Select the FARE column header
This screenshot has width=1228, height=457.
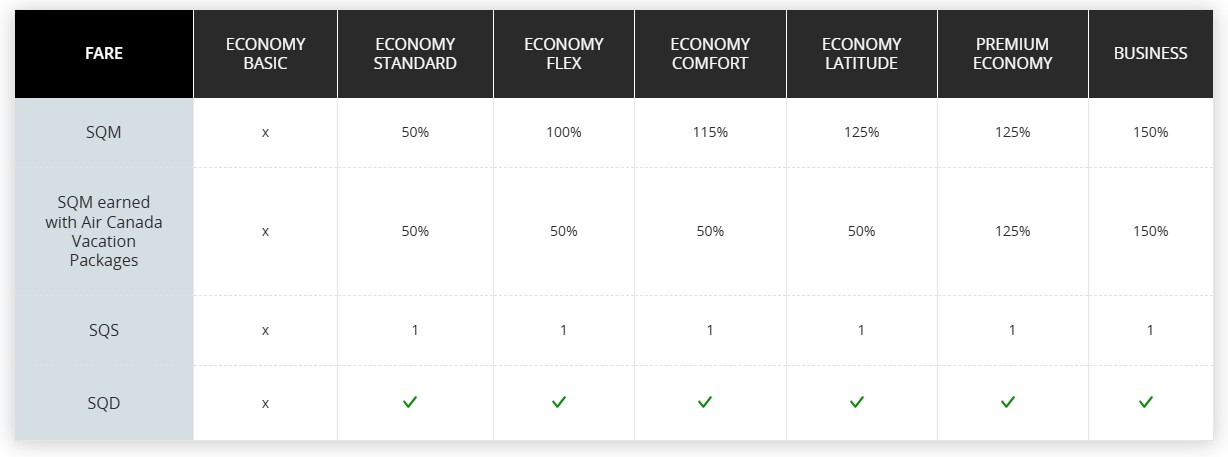point(104,54)
